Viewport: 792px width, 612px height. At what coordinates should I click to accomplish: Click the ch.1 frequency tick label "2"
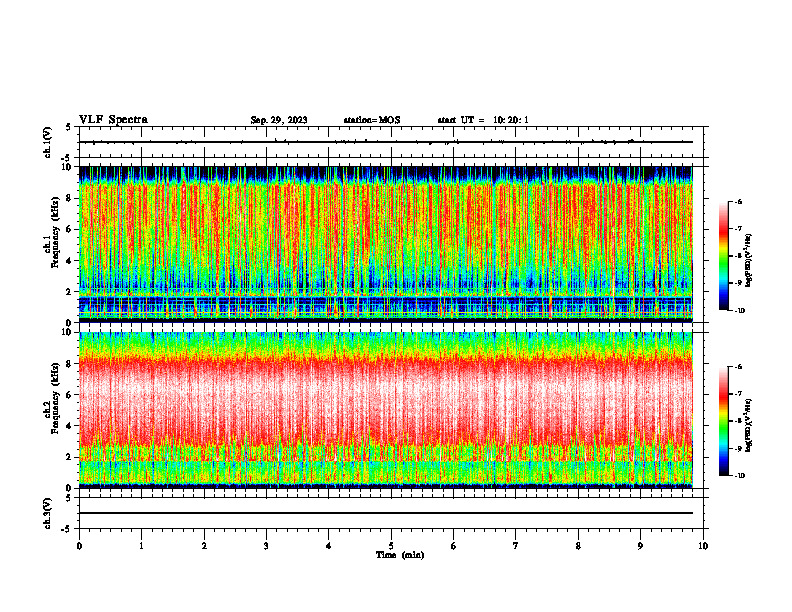click(71, 292)
